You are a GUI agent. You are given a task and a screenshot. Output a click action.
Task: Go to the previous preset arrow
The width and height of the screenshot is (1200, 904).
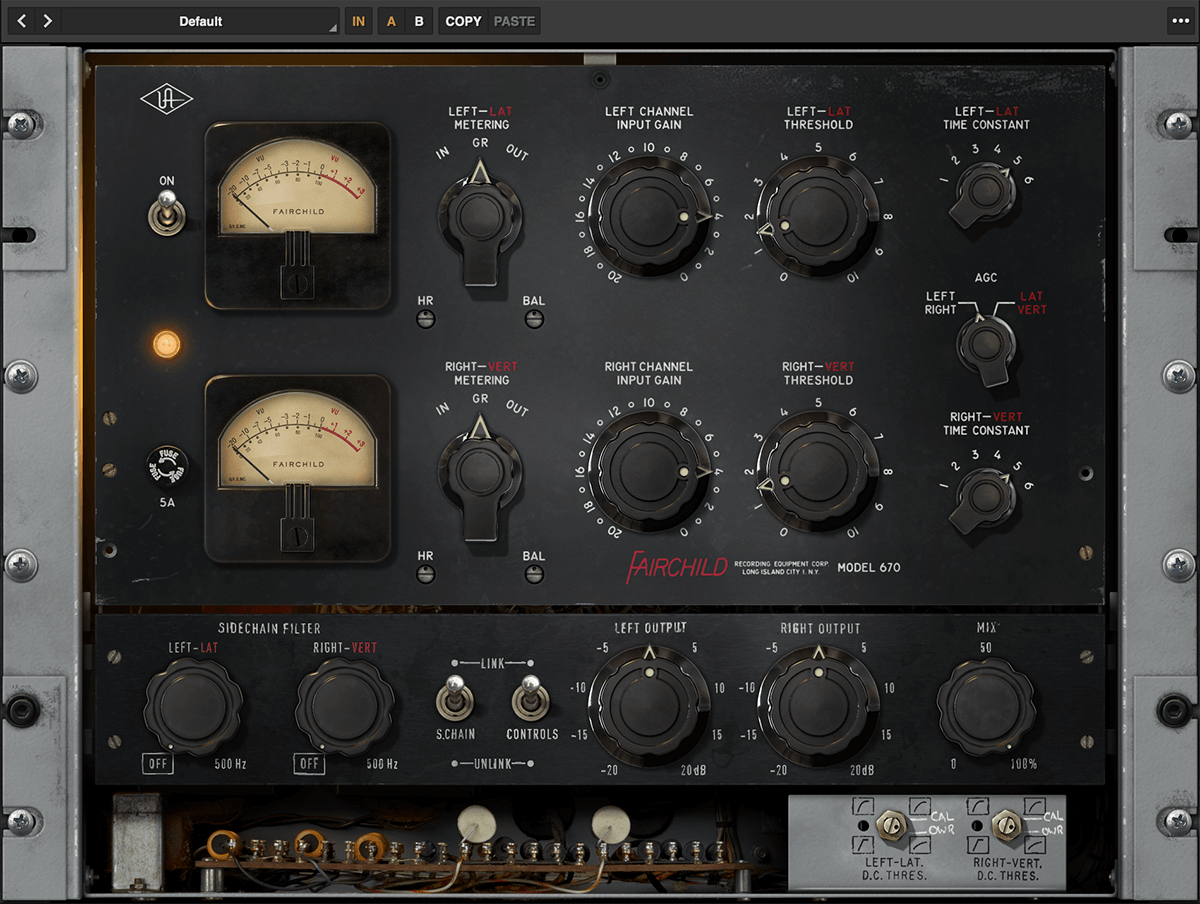click(22, 21)
